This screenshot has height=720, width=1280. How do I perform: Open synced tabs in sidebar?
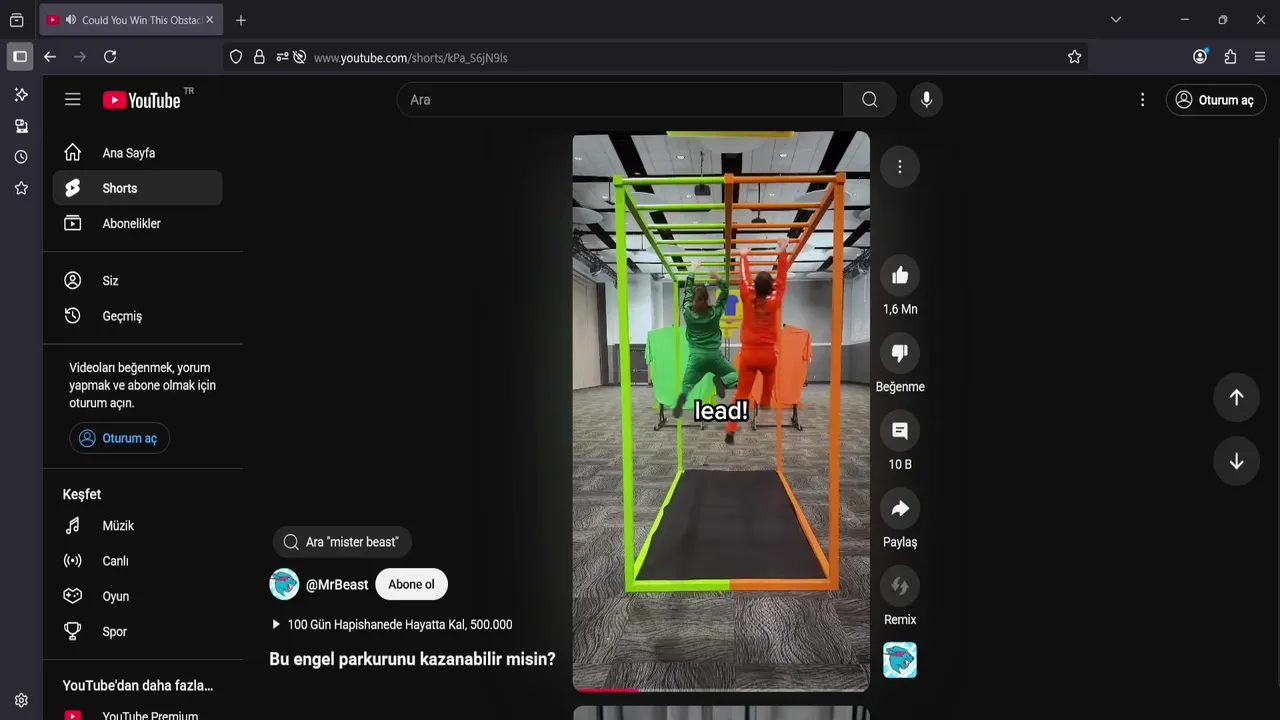point(21,126)
